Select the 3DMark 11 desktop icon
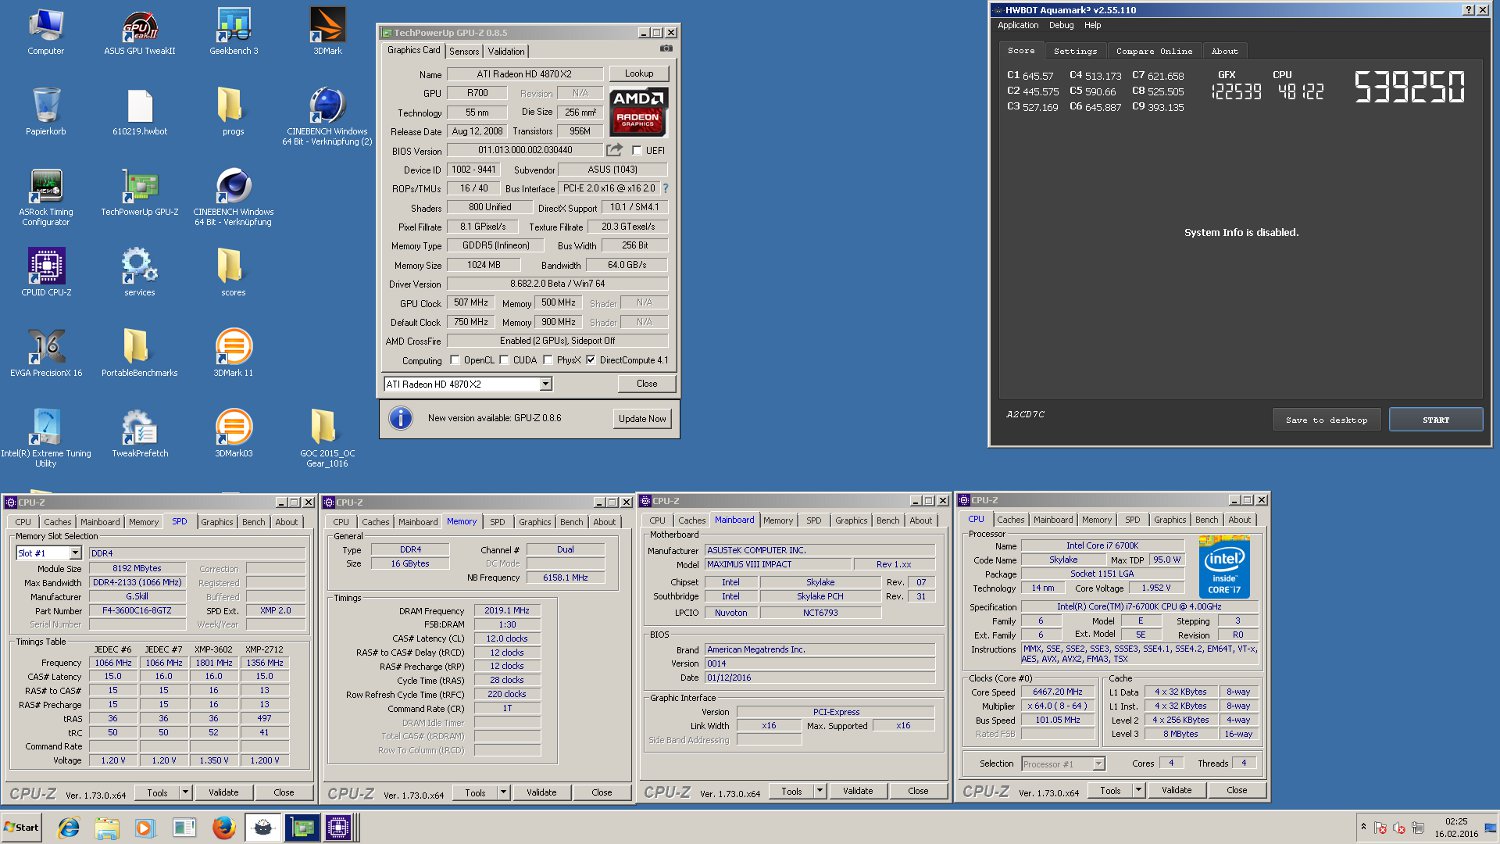The image size is (1500, 844). (233, 353)
